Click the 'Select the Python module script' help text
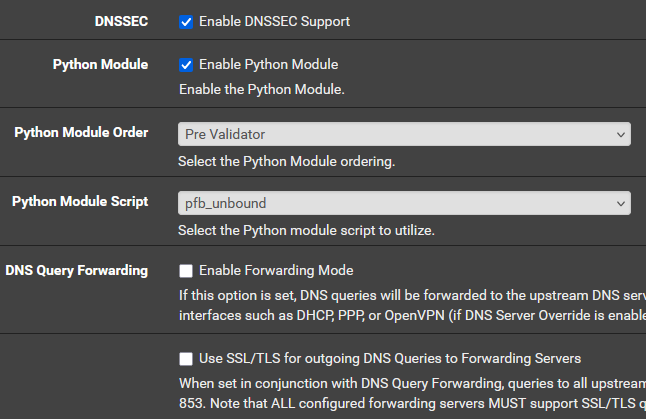This screenshot has width=646, height=419. point(306,230)
